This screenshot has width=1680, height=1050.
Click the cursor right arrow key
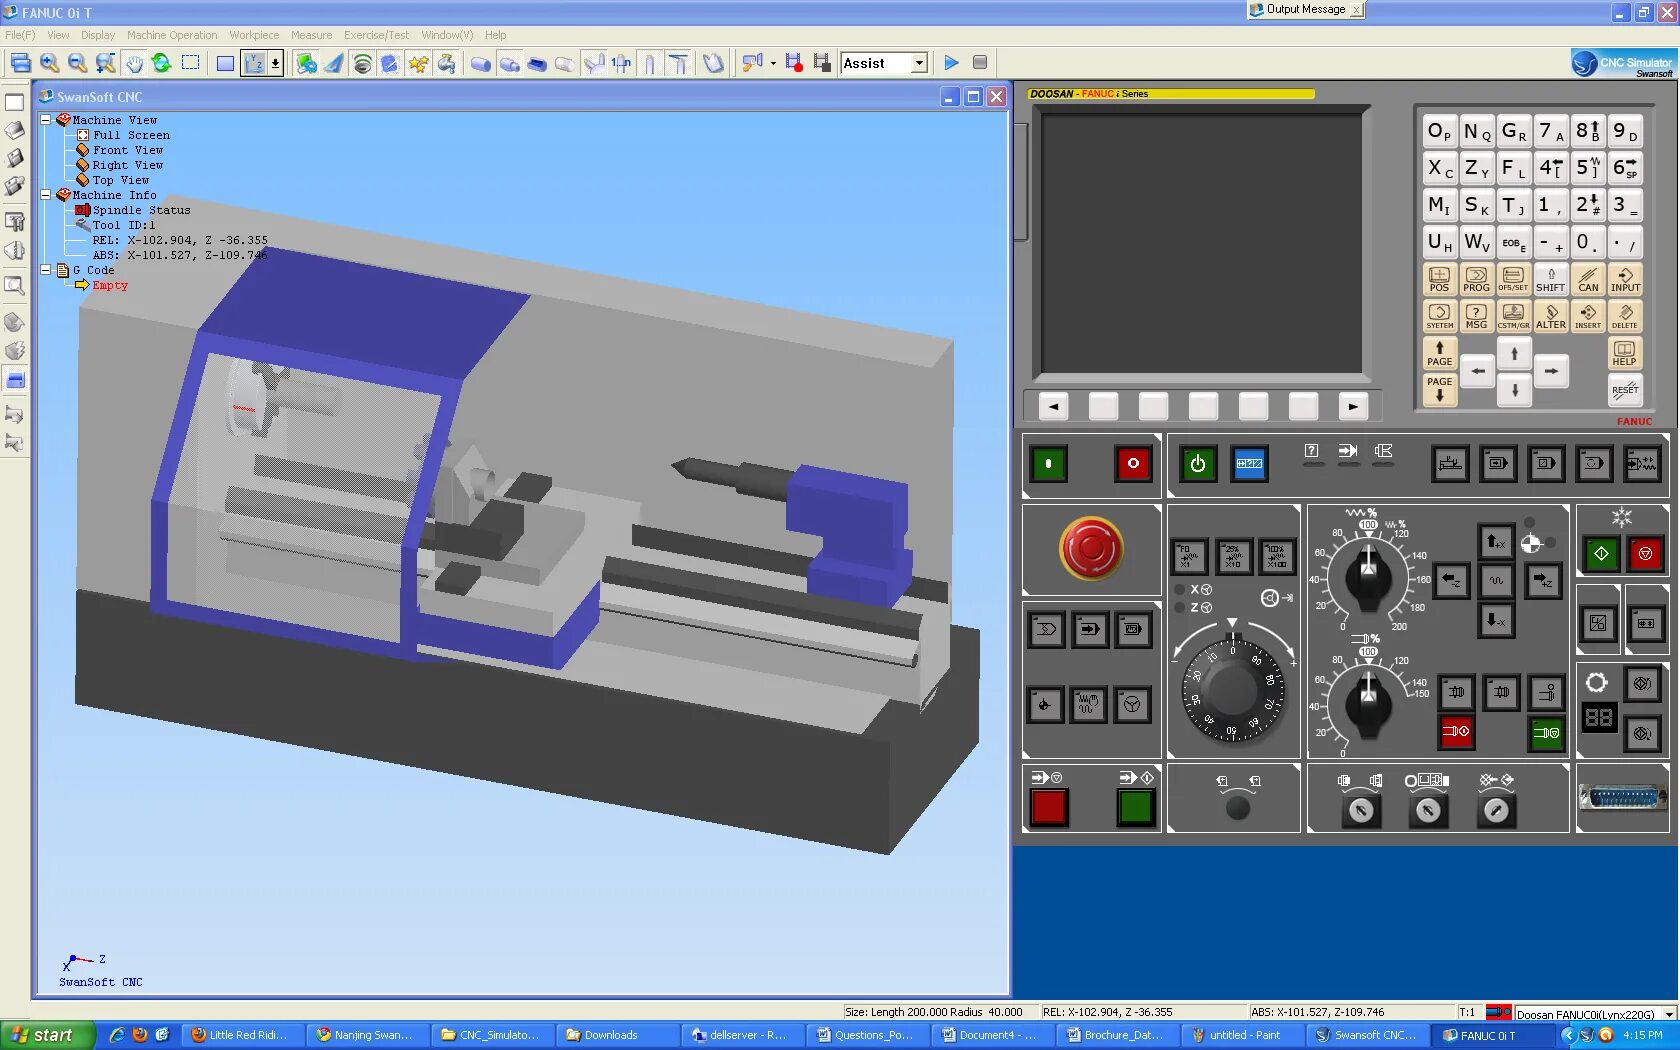(x=1551, y=371)
